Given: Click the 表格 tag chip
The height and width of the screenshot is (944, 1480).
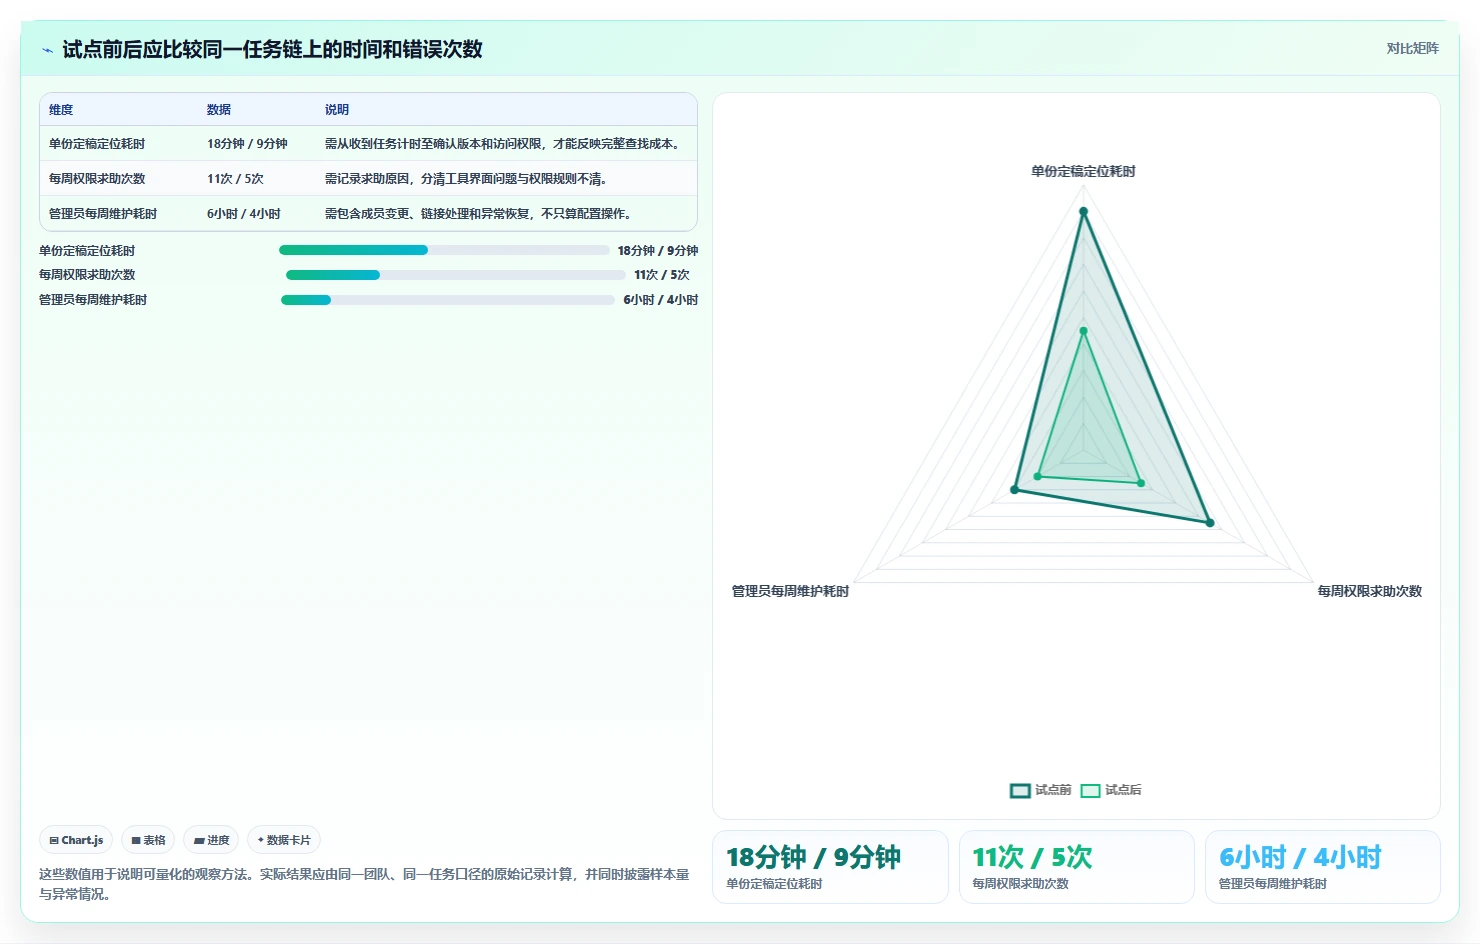Looking at the screenshot, I should pyautogui.click(x=148, y=840).
